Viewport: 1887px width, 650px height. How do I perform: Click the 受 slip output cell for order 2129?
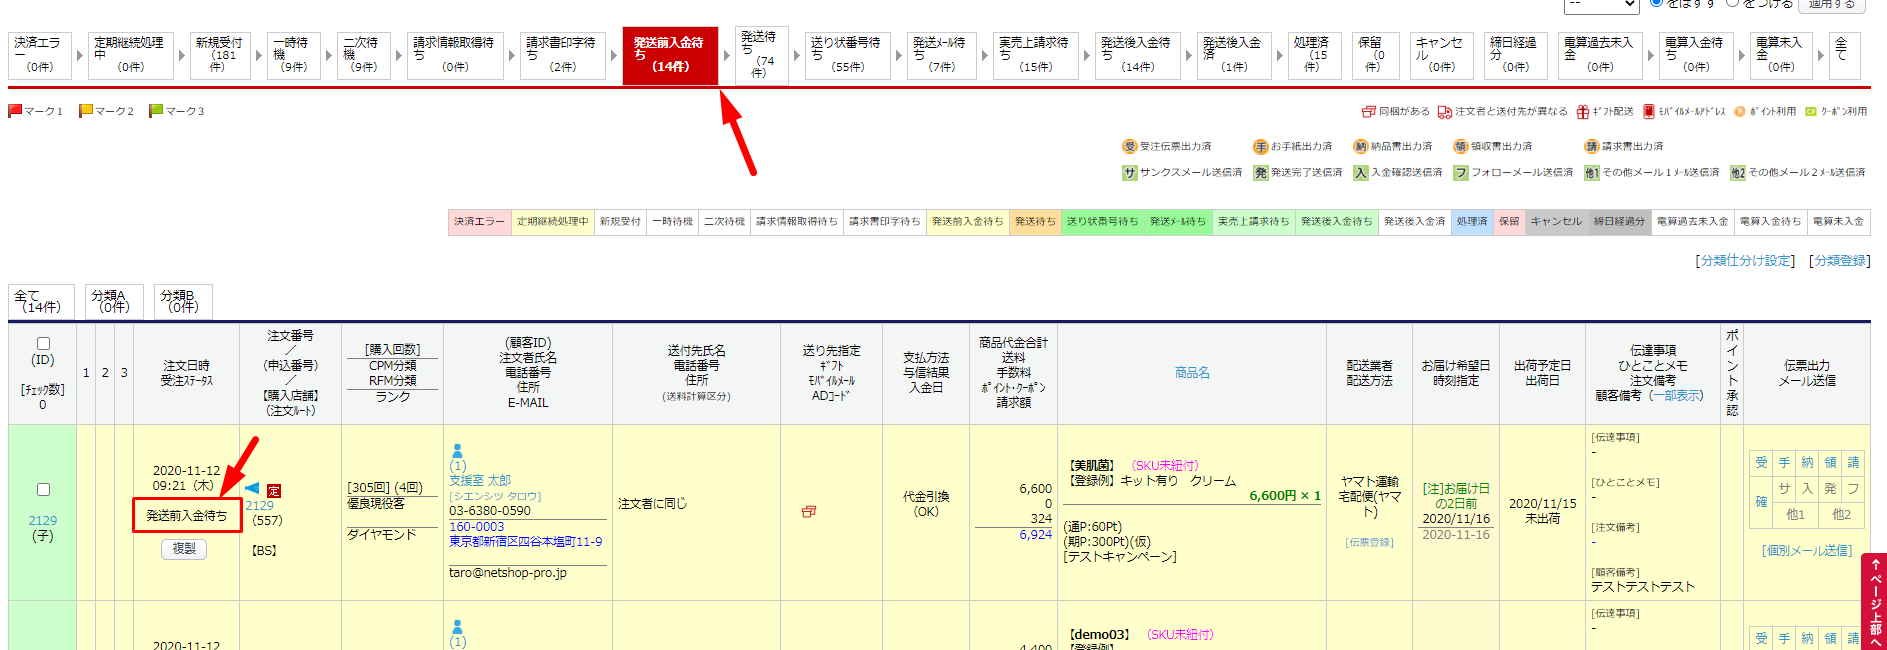click(1761, 462)
